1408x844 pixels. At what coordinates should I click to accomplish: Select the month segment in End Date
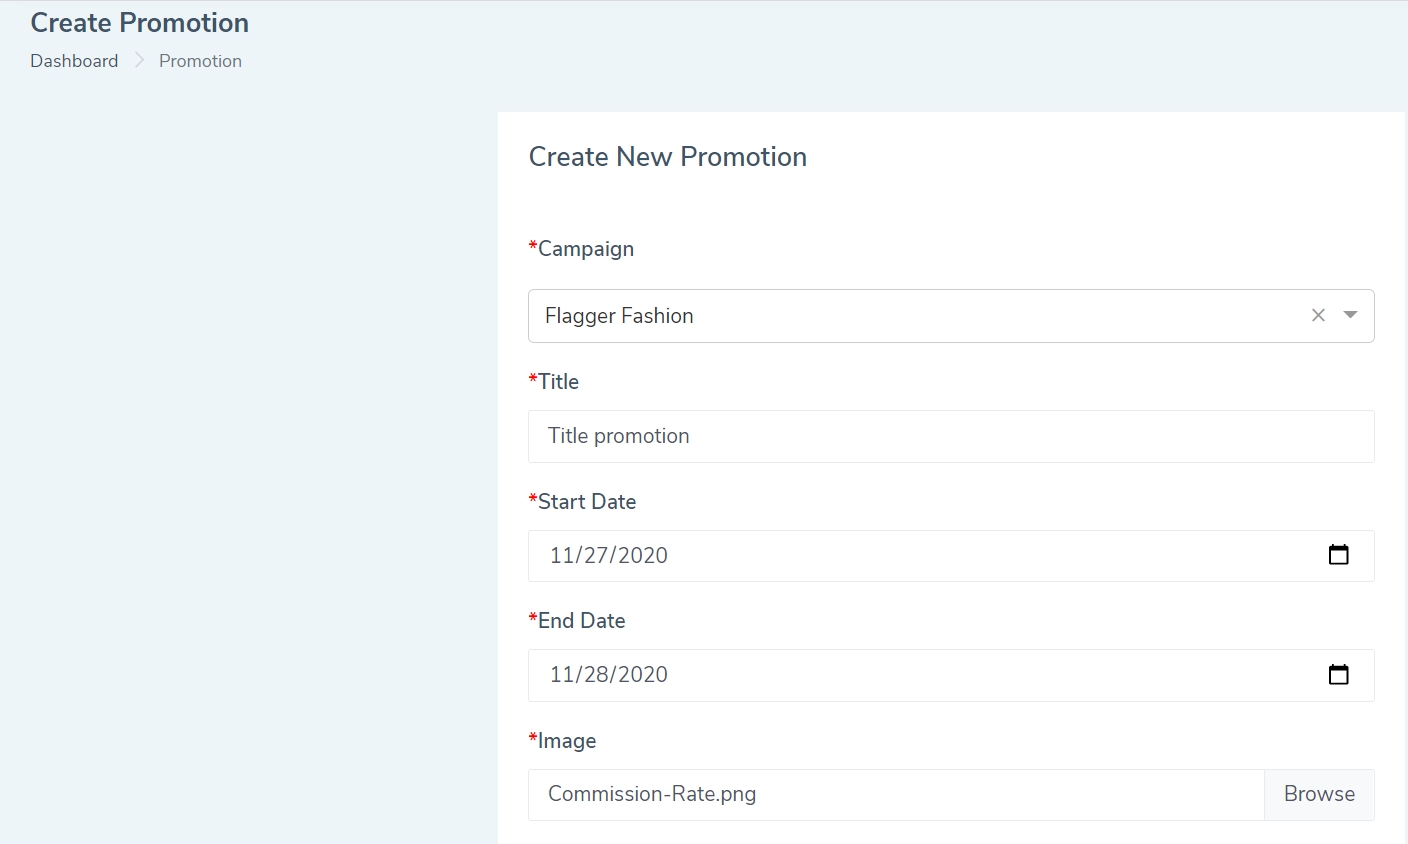tap(560, 675)
